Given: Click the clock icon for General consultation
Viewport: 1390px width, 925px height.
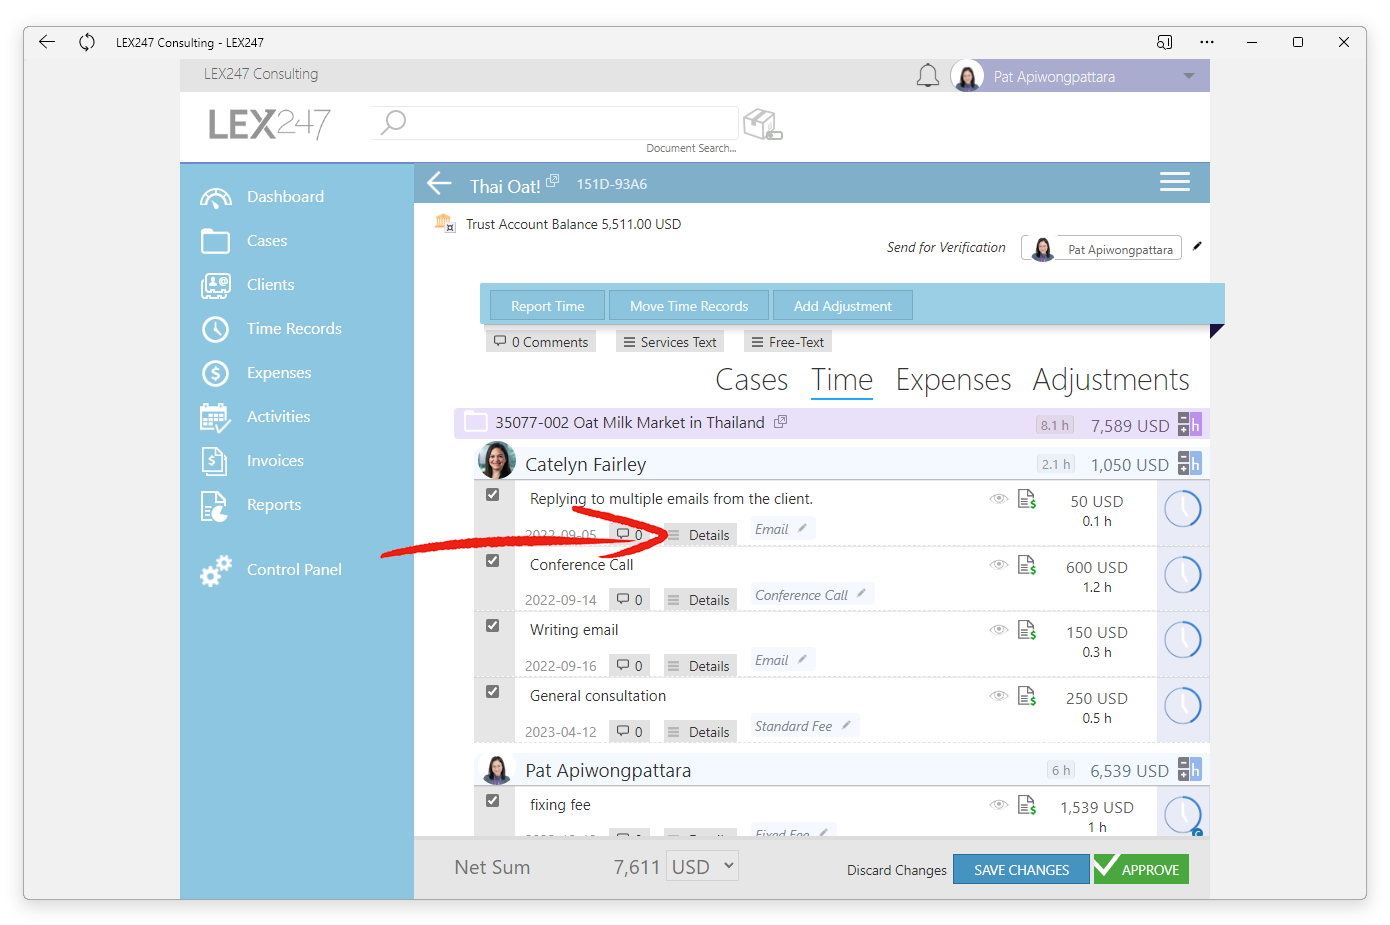Looking at the screenshot, I should coord(1183,706).
